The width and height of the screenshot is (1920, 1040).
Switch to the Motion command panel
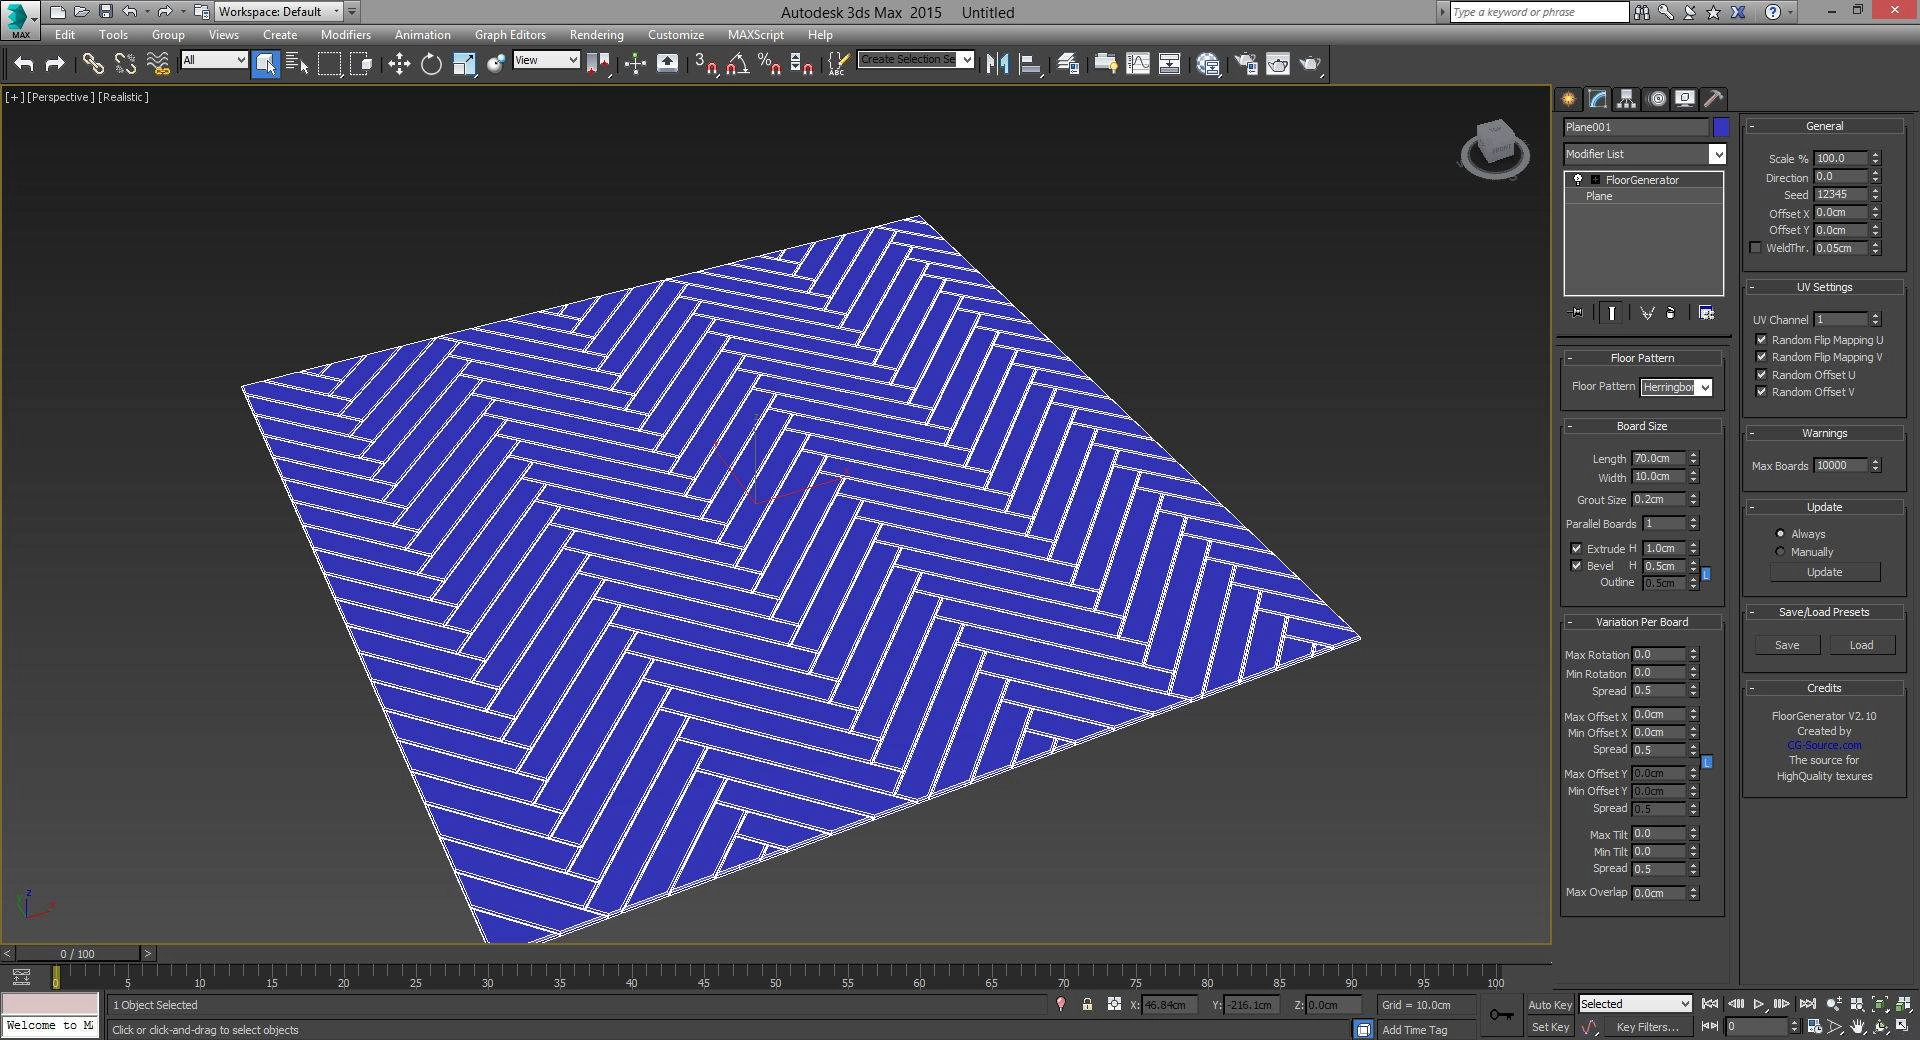click(x=1656, y=98)
